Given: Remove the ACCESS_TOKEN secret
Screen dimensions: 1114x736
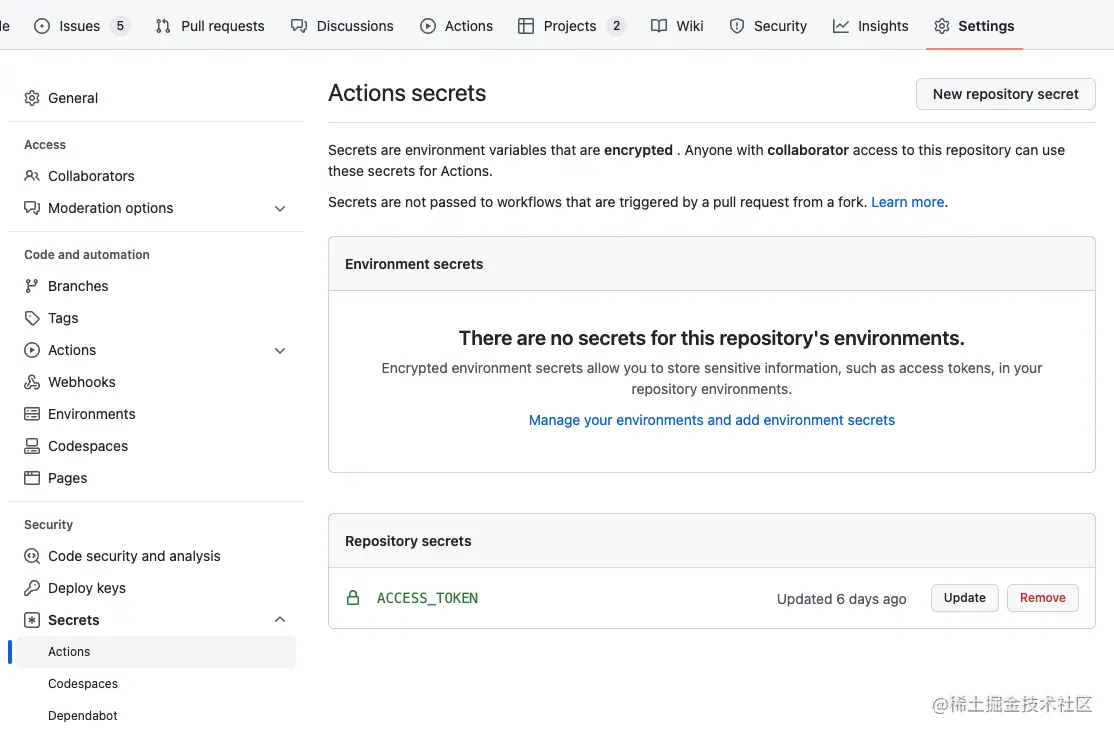Looking at the screenshot, I should (x=1042, y=598).
